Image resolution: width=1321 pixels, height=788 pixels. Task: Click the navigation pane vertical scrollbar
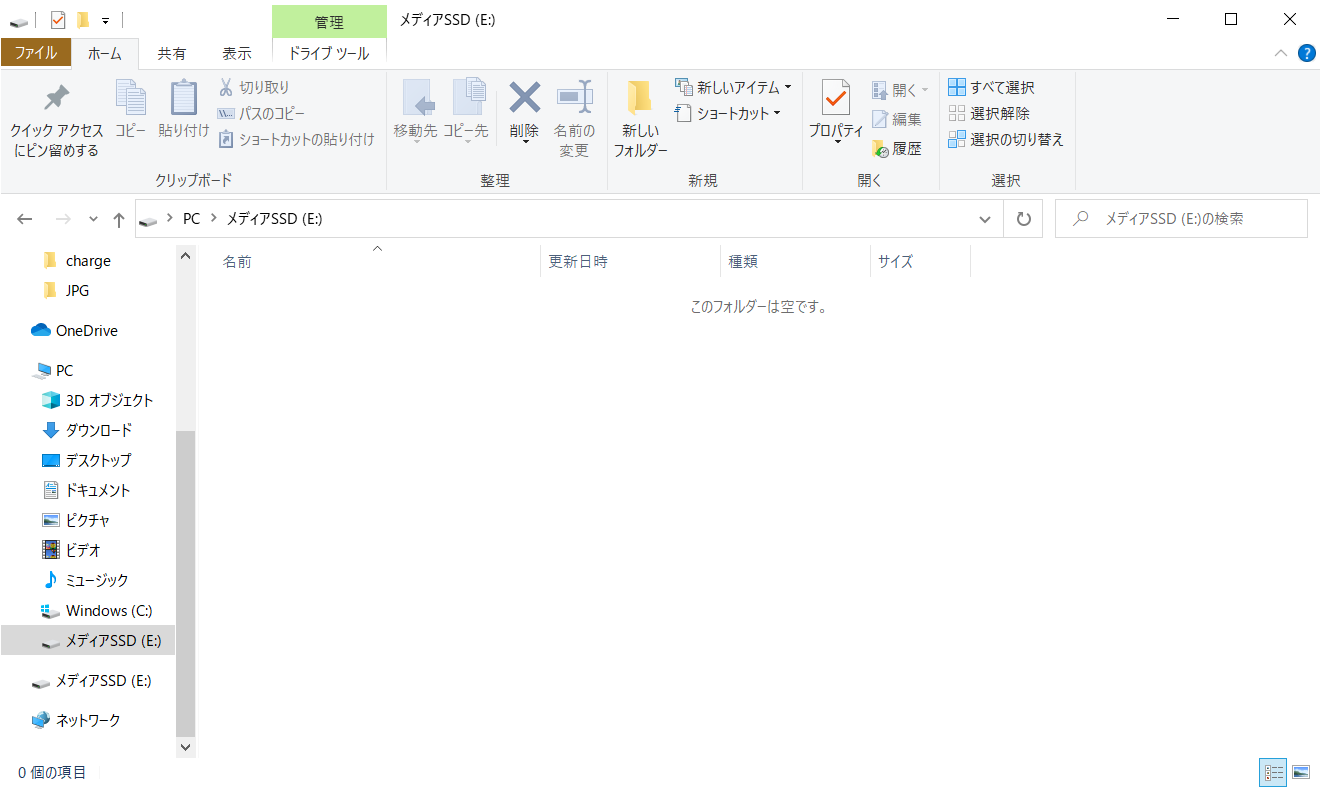186,580
